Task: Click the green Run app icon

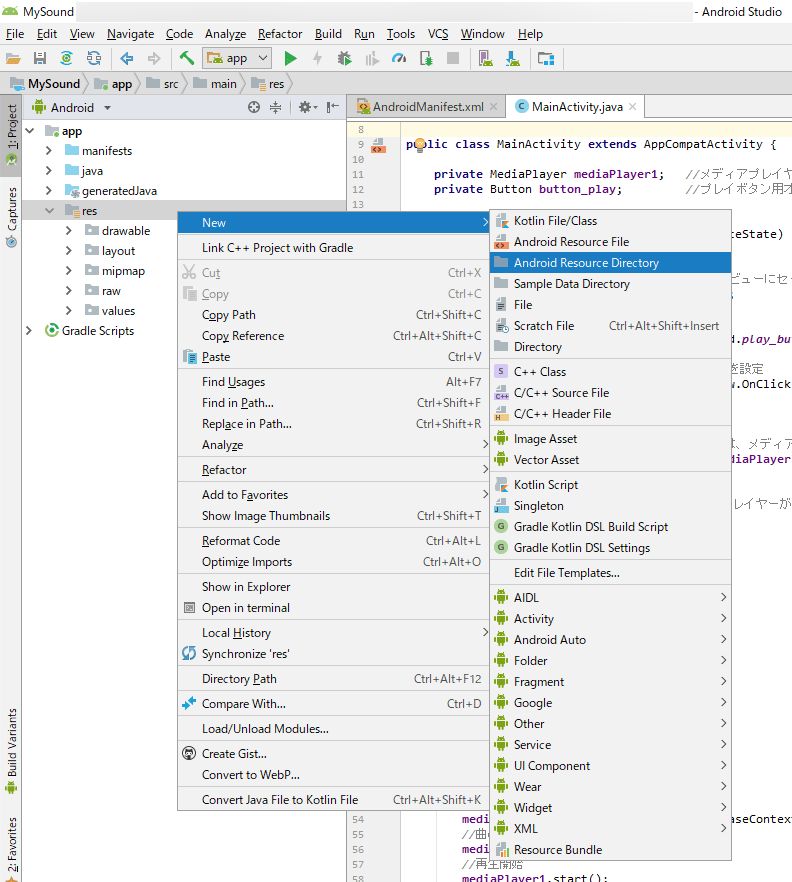Action: [290, 58]
